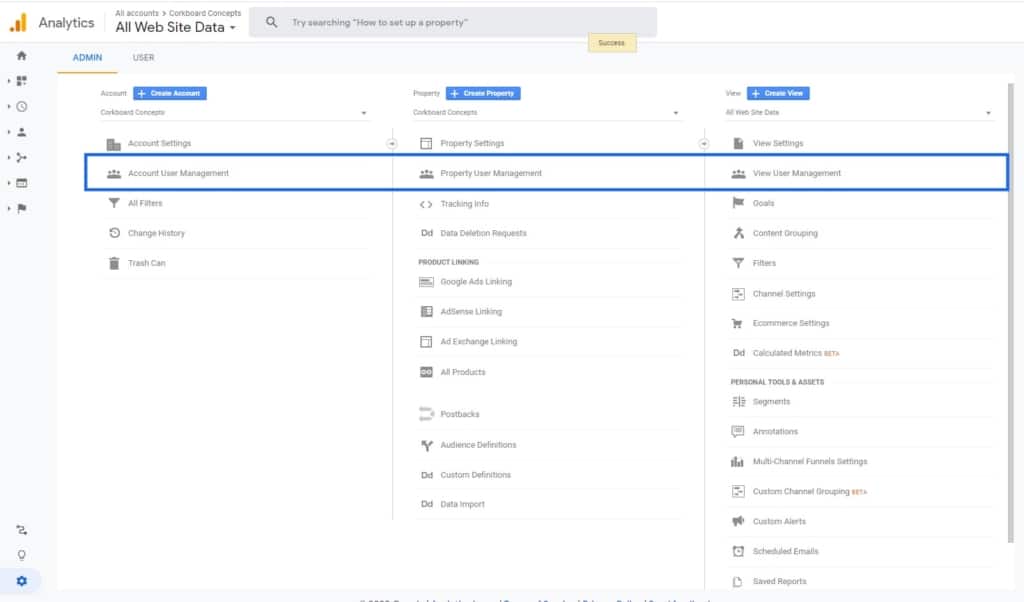The width and height of the screenshot is (1024, 602).
Task: Open Tracking Info in Property column
Action: 464,203
